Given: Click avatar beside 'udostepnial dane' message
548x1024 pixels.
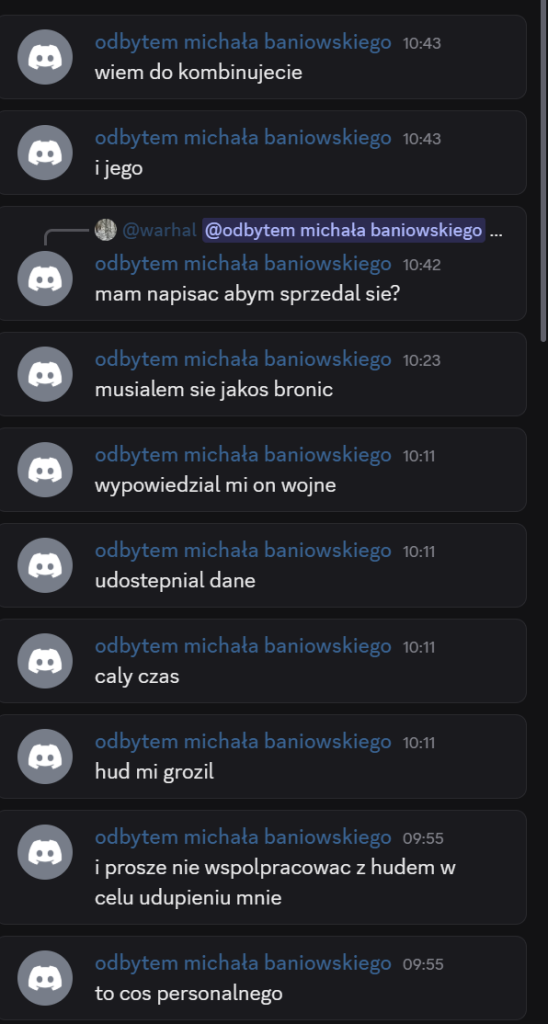Looking at the screenshot, I should pyautogui.click(x=45, y=565).
